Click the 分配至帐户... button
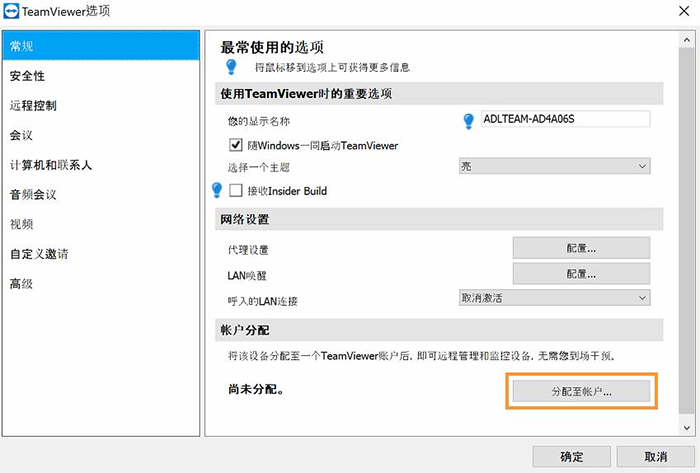This screenshot has width=700, height=473. [x=581, y=391]
